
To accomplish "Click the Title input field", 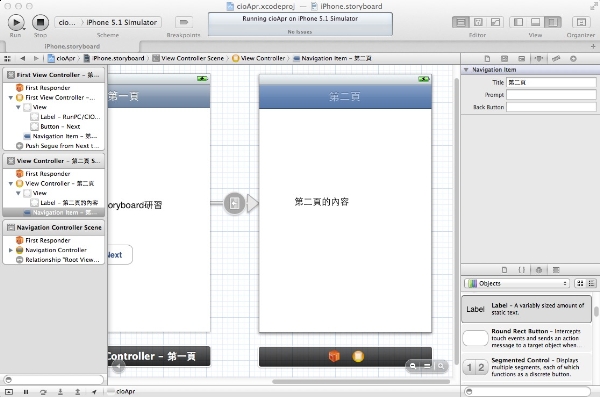I will pos(551,82).
